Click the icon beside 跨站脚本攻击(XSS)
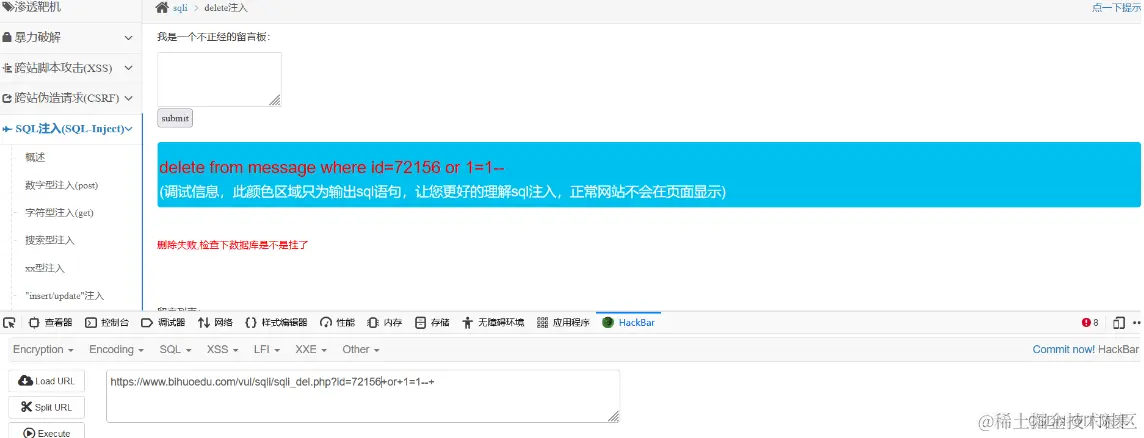This screenshot has height=438, width=1144. click(7, 68)
